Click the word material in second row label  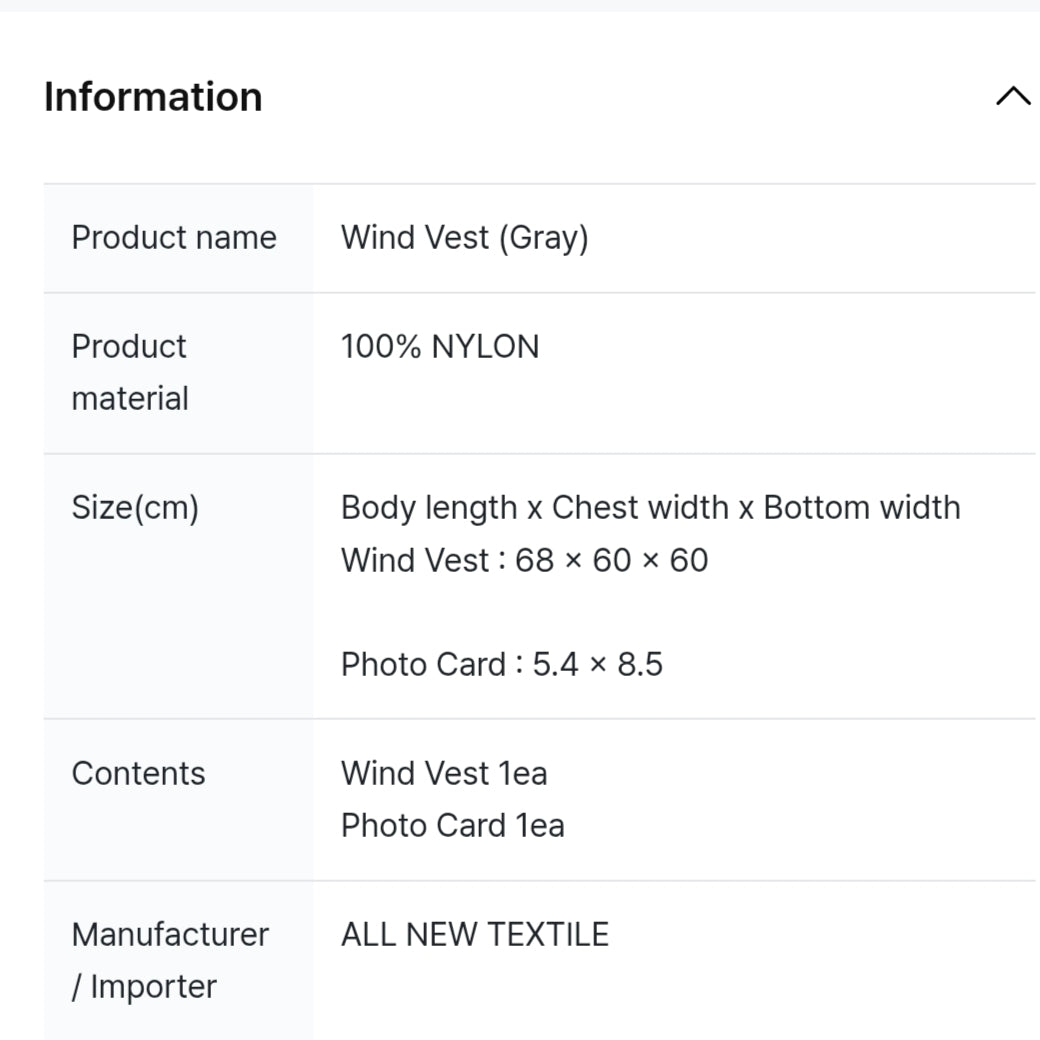130,399
